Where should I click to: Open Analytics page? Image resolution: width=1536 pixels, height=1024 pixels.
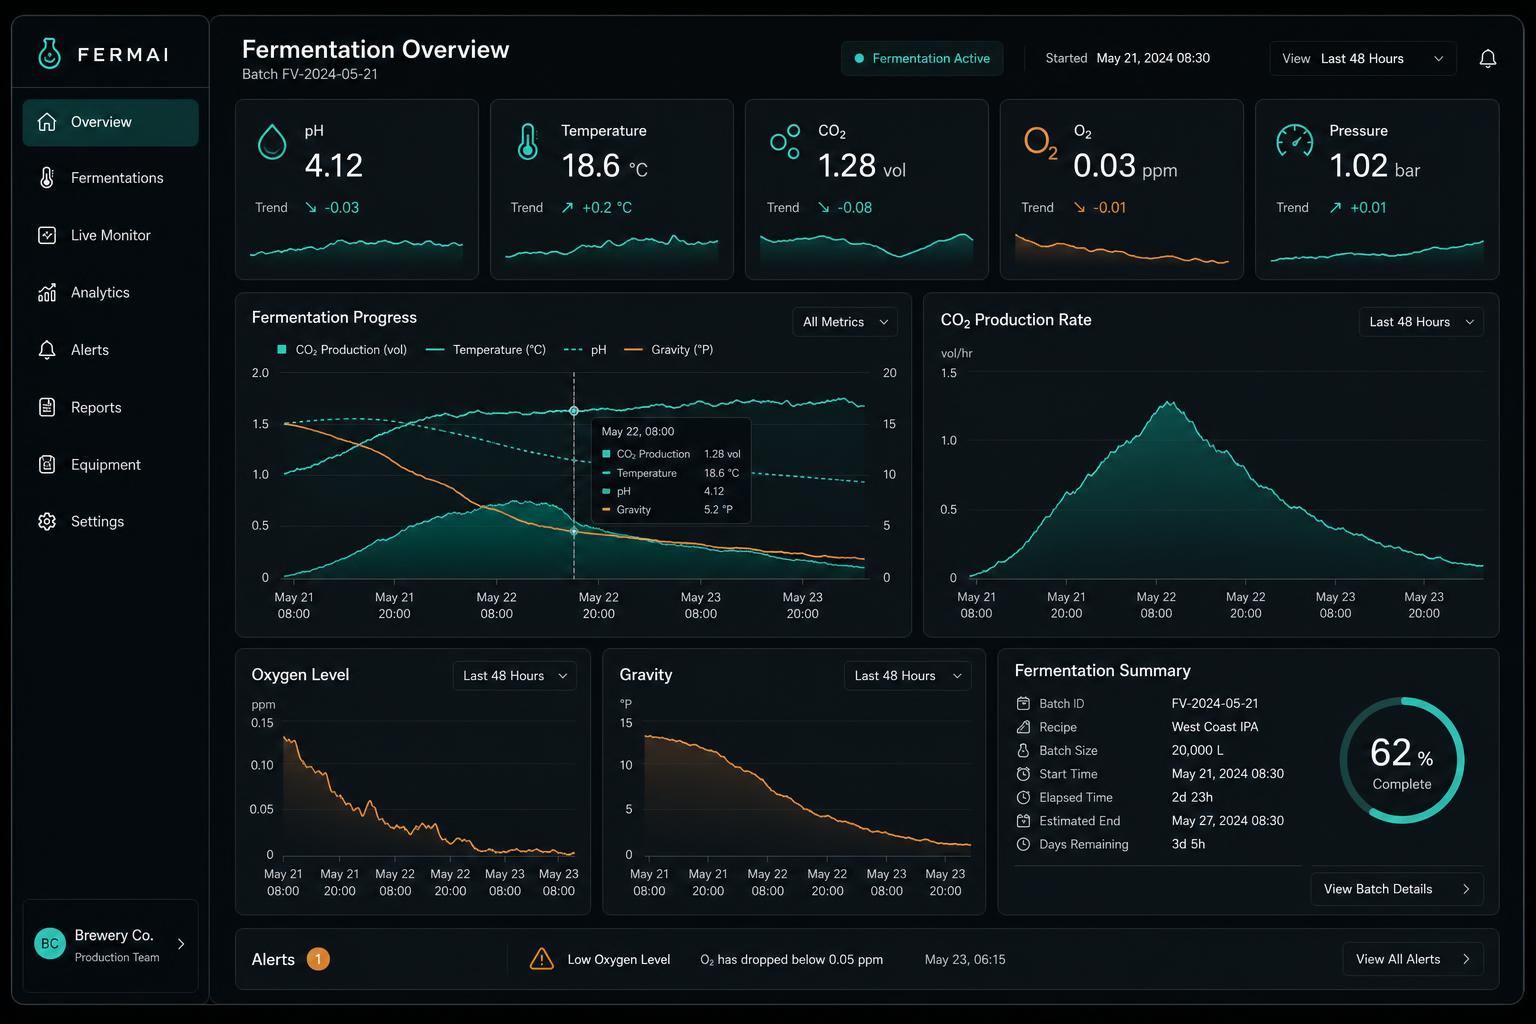coord(110,292)
